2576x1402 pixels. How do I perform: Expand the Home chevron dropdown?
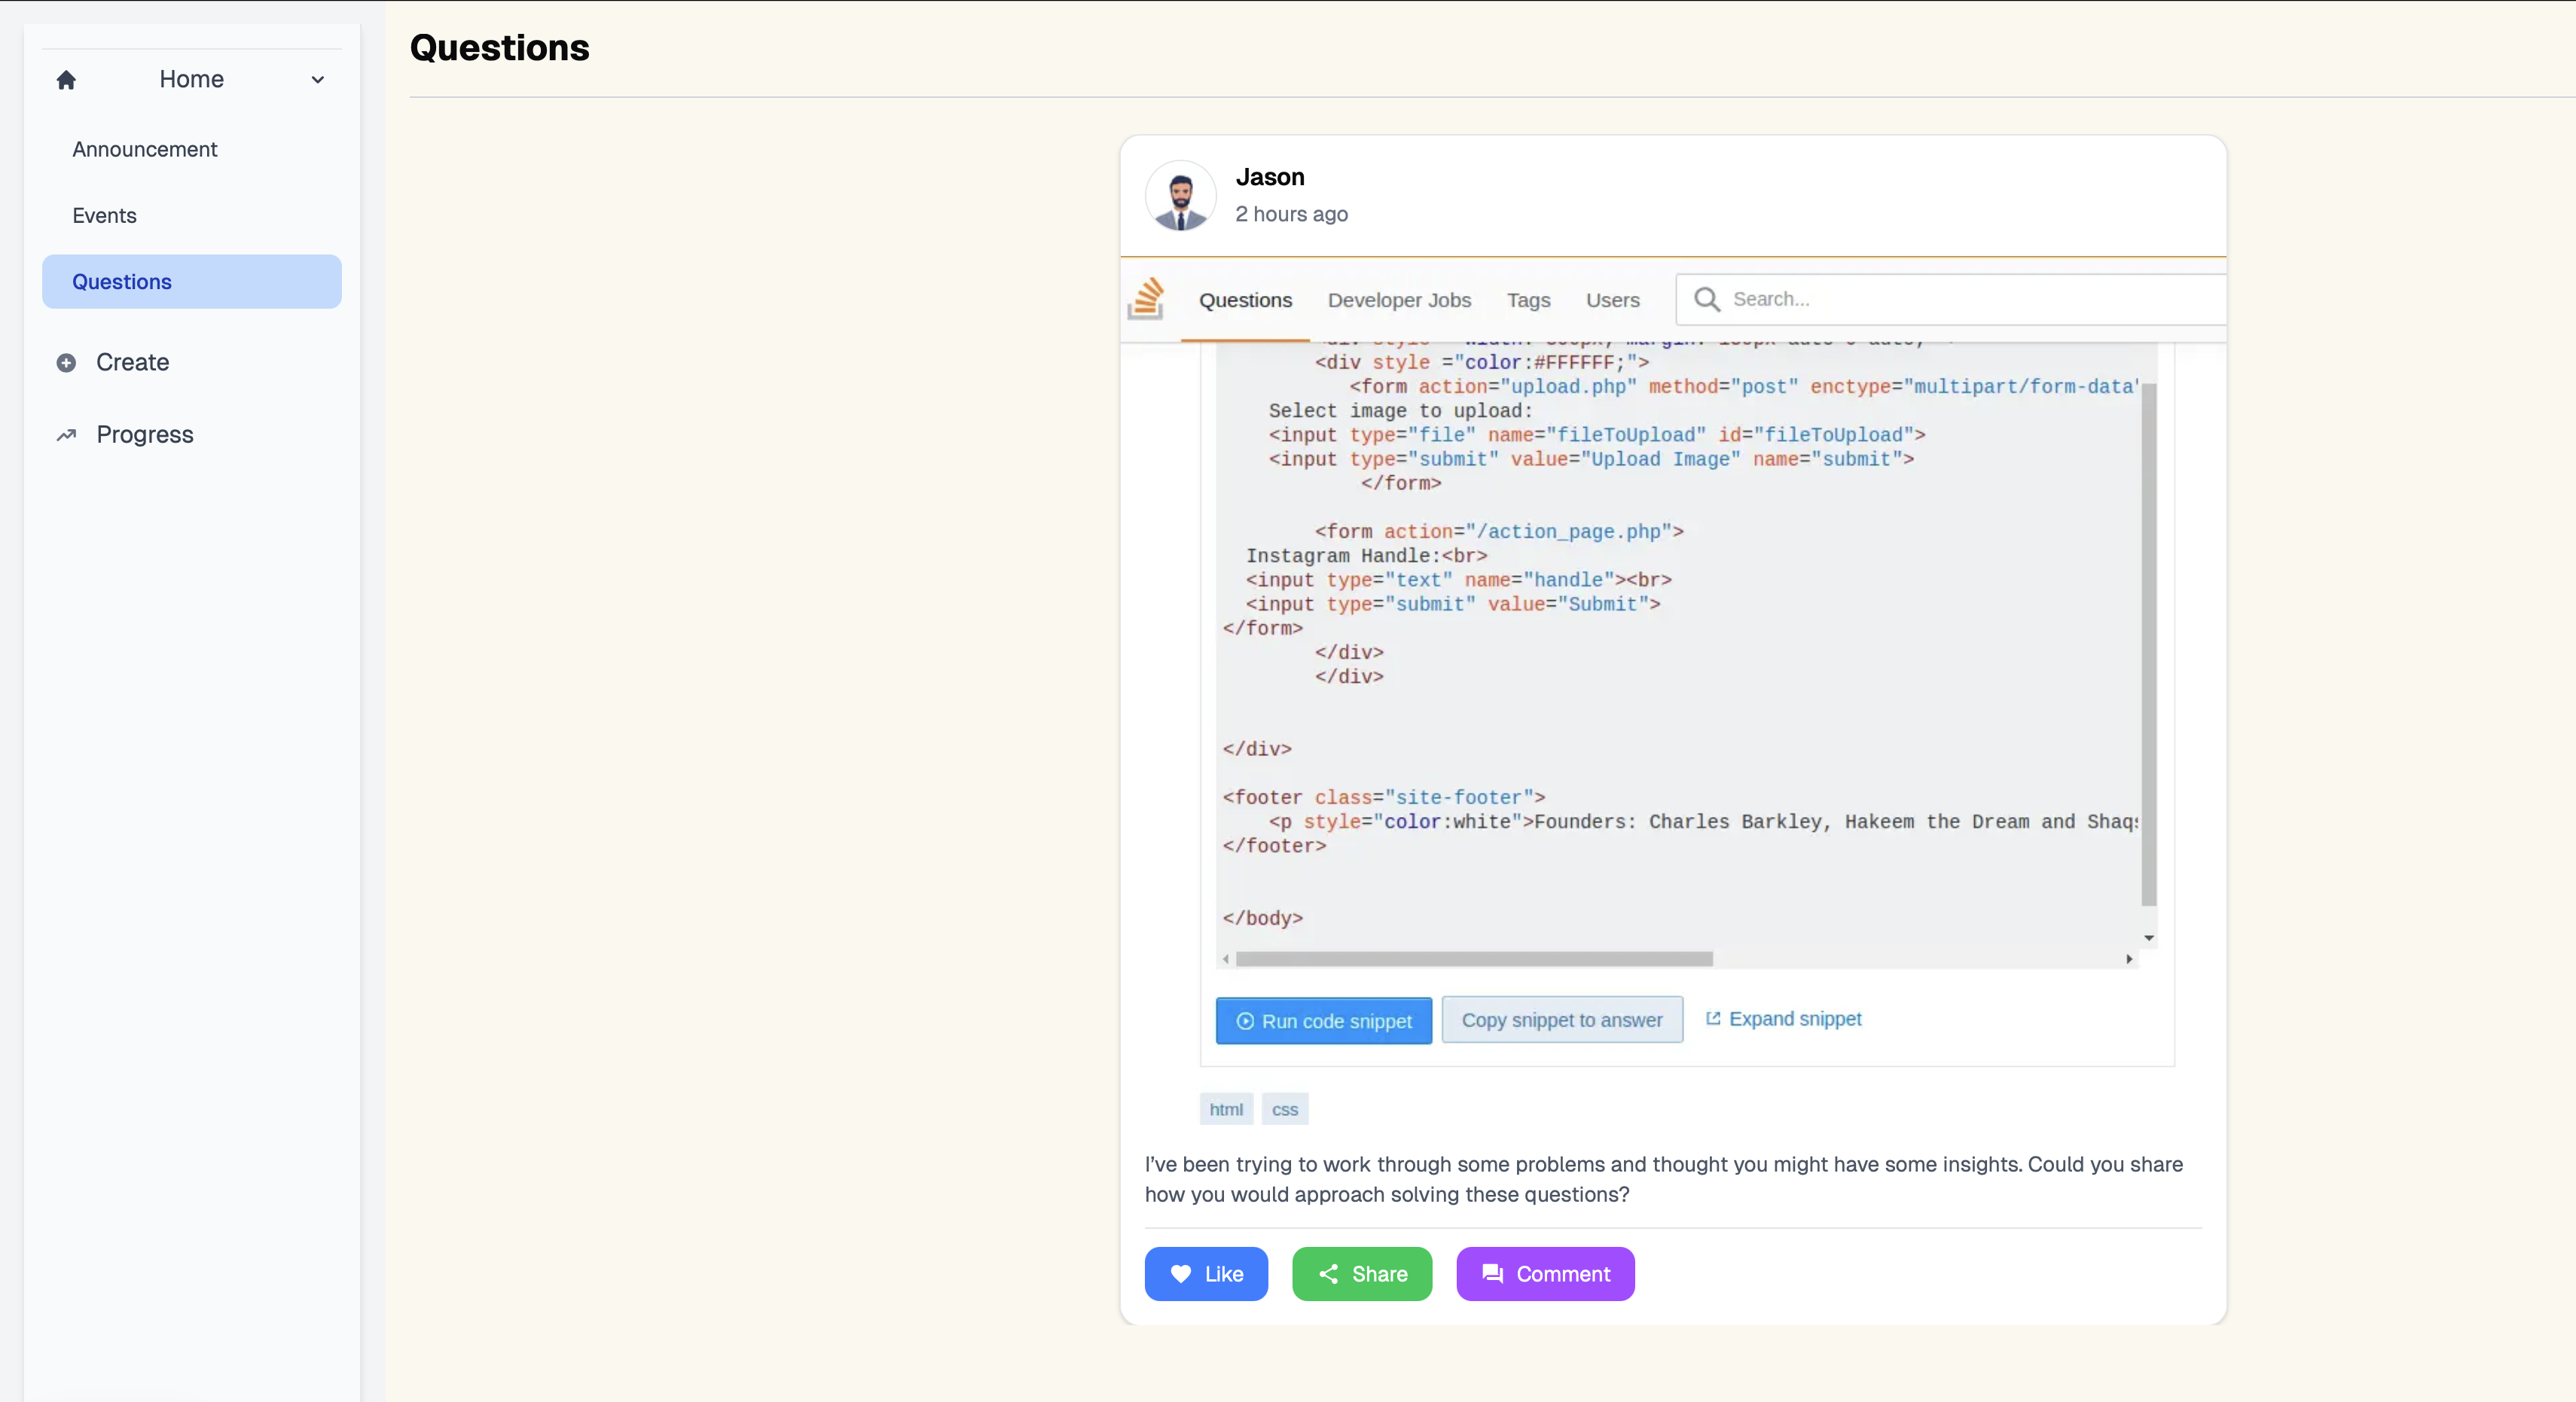point(317,80)
